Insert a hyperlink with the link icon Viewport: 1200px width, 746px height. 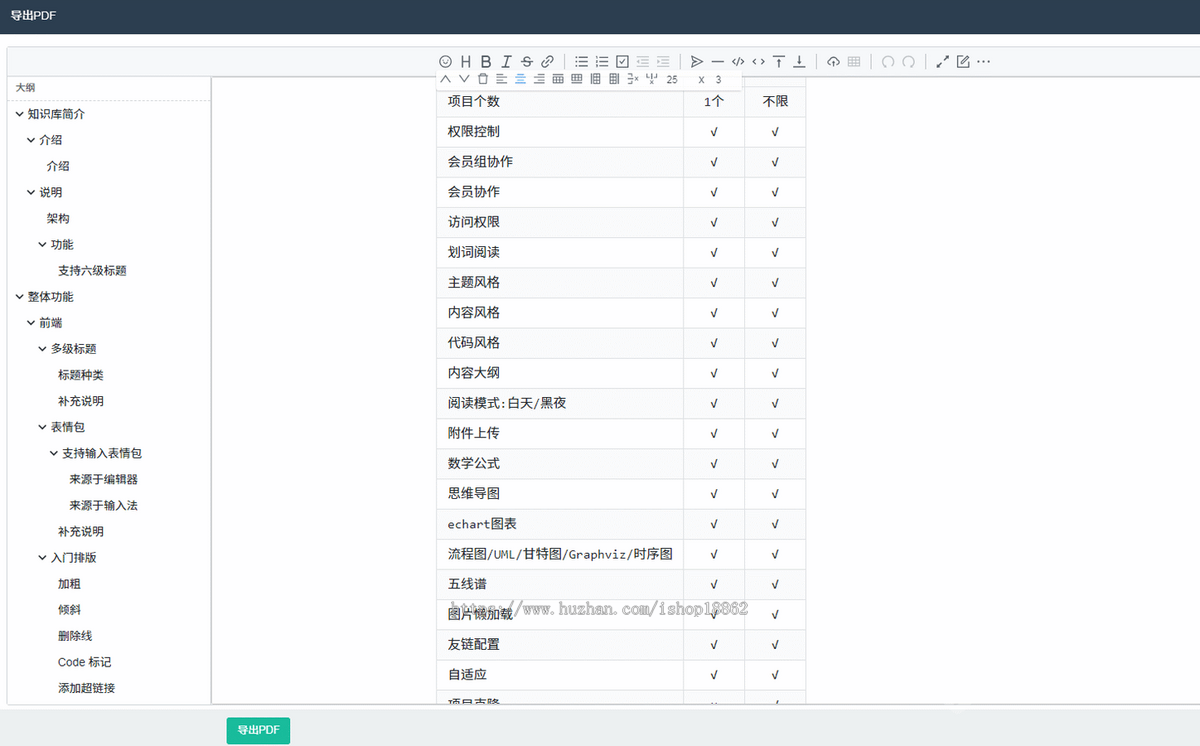pos(547,61)
